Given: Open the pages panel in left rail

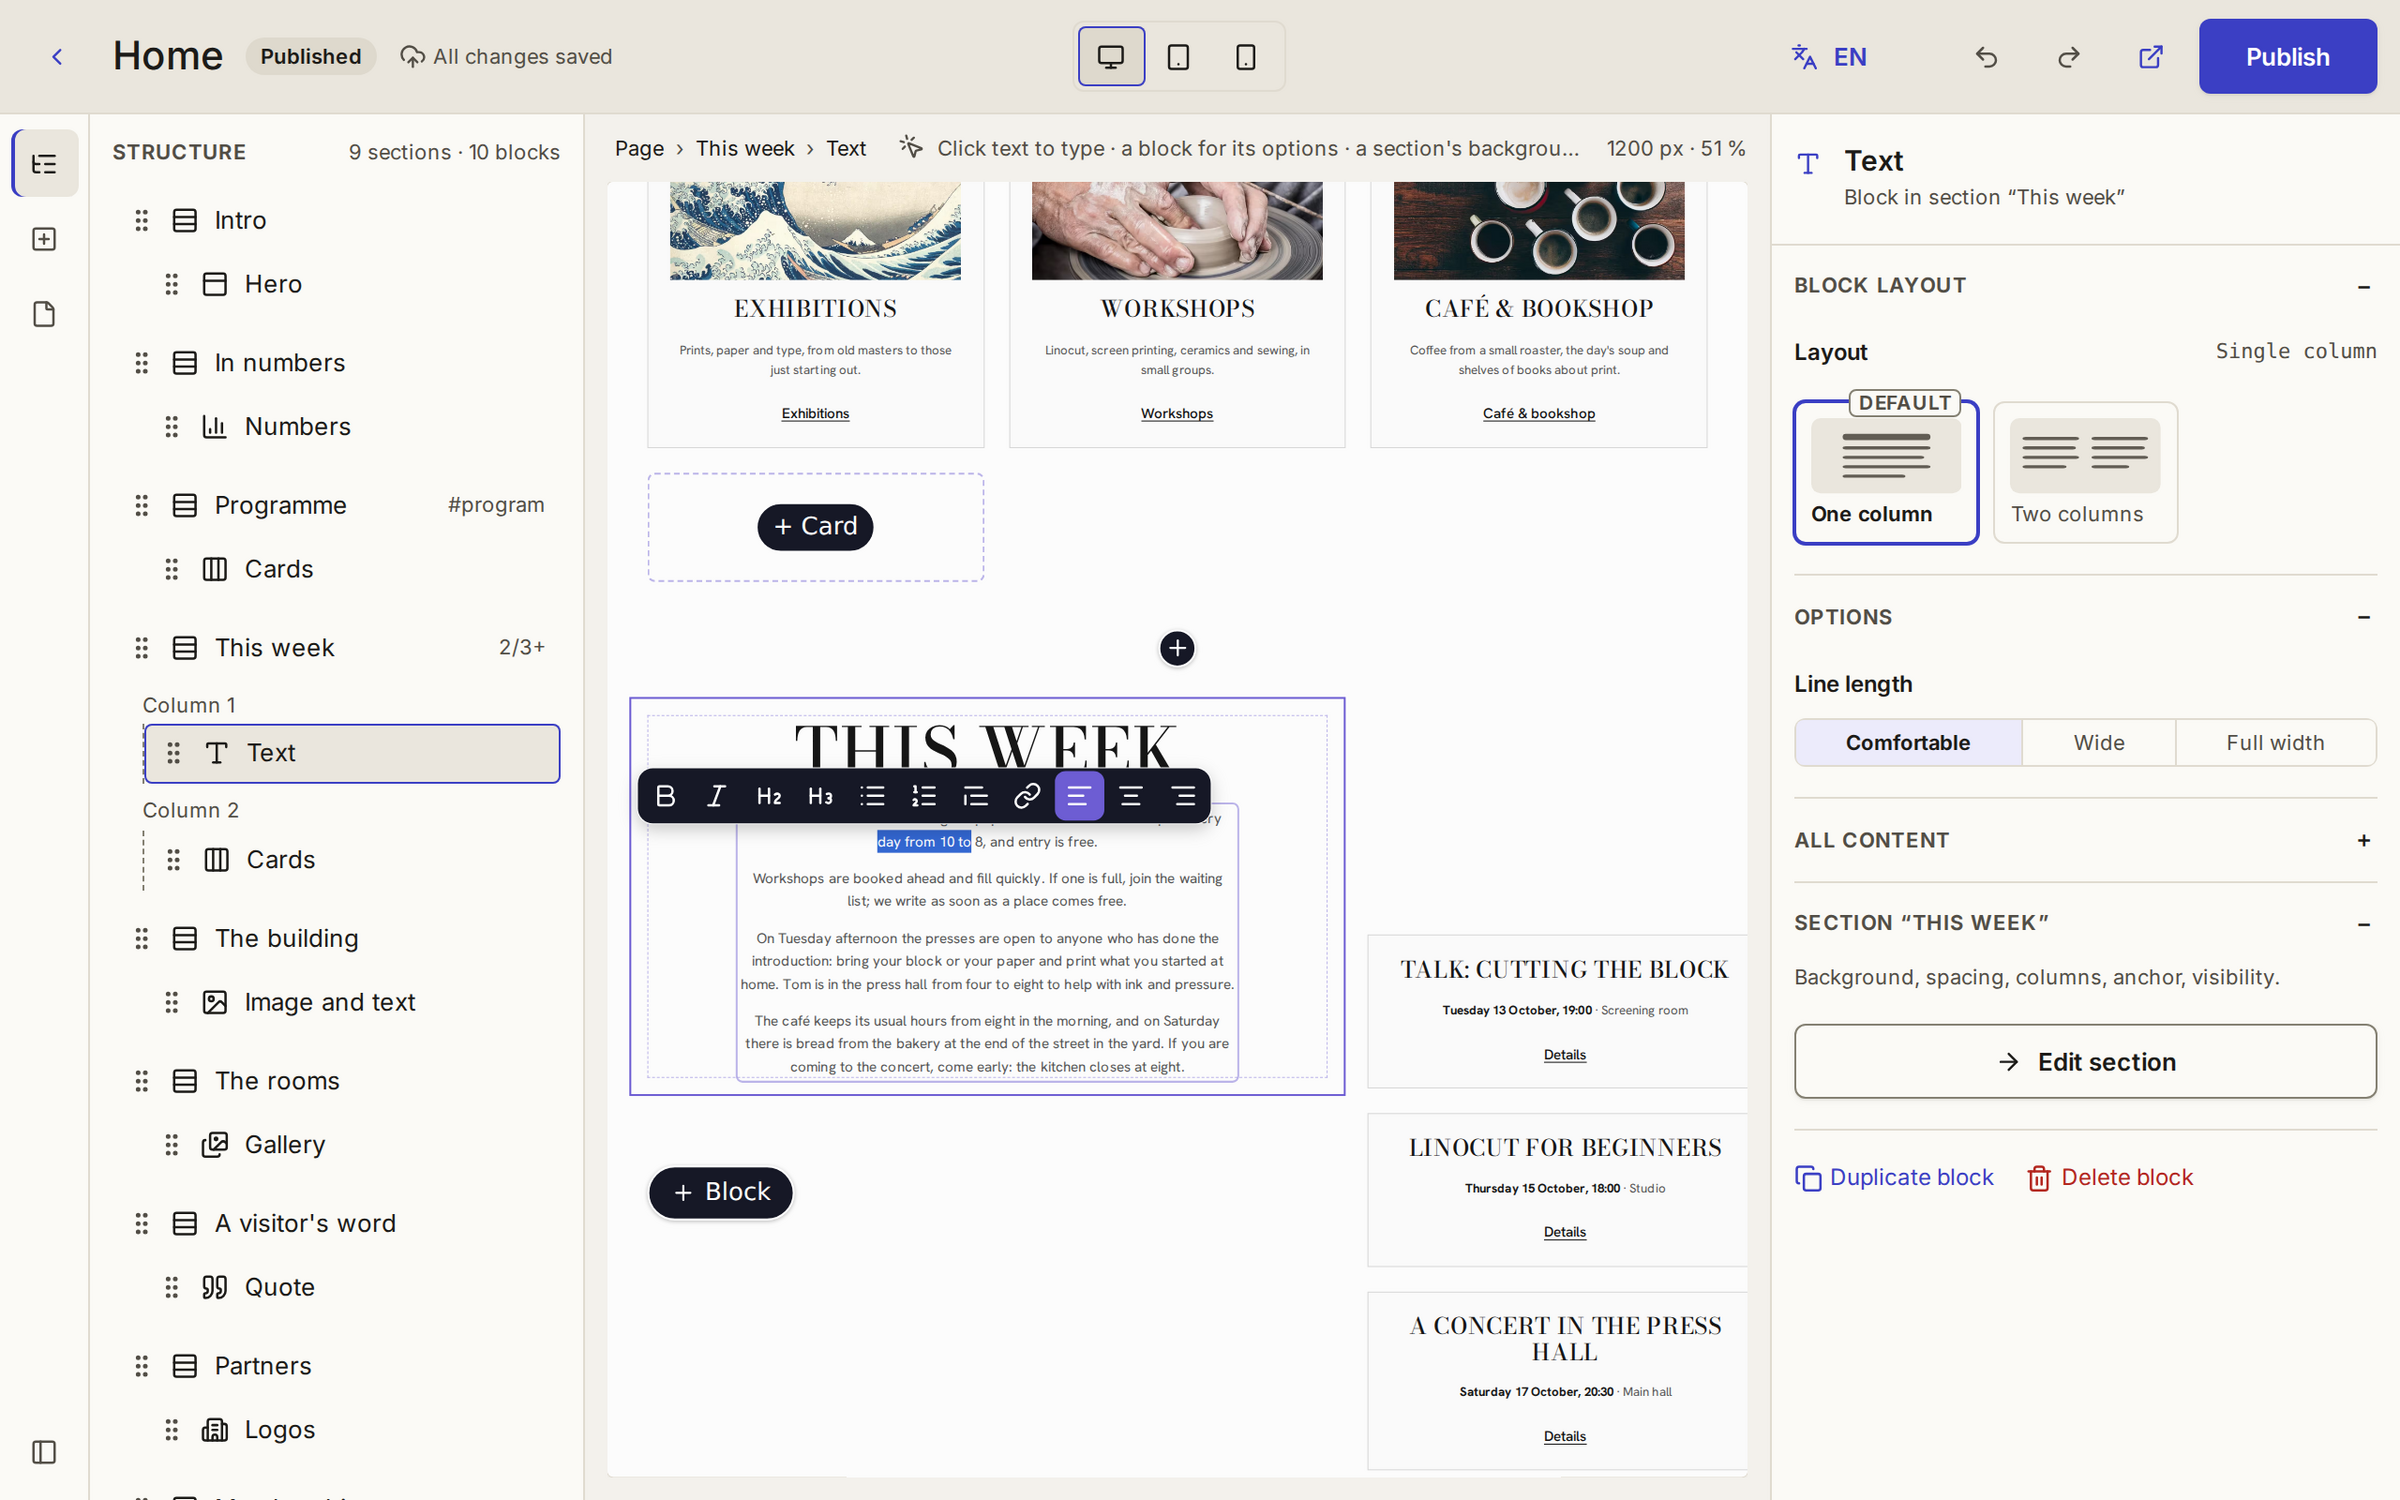Looking at the screenshot, I should [45, 314].
